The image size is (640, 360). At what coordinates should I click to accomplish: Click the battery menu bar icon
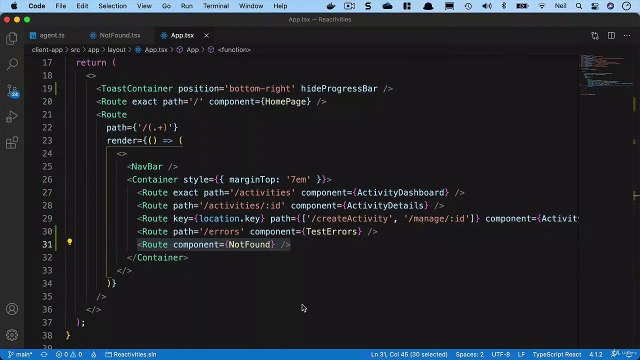522,6
